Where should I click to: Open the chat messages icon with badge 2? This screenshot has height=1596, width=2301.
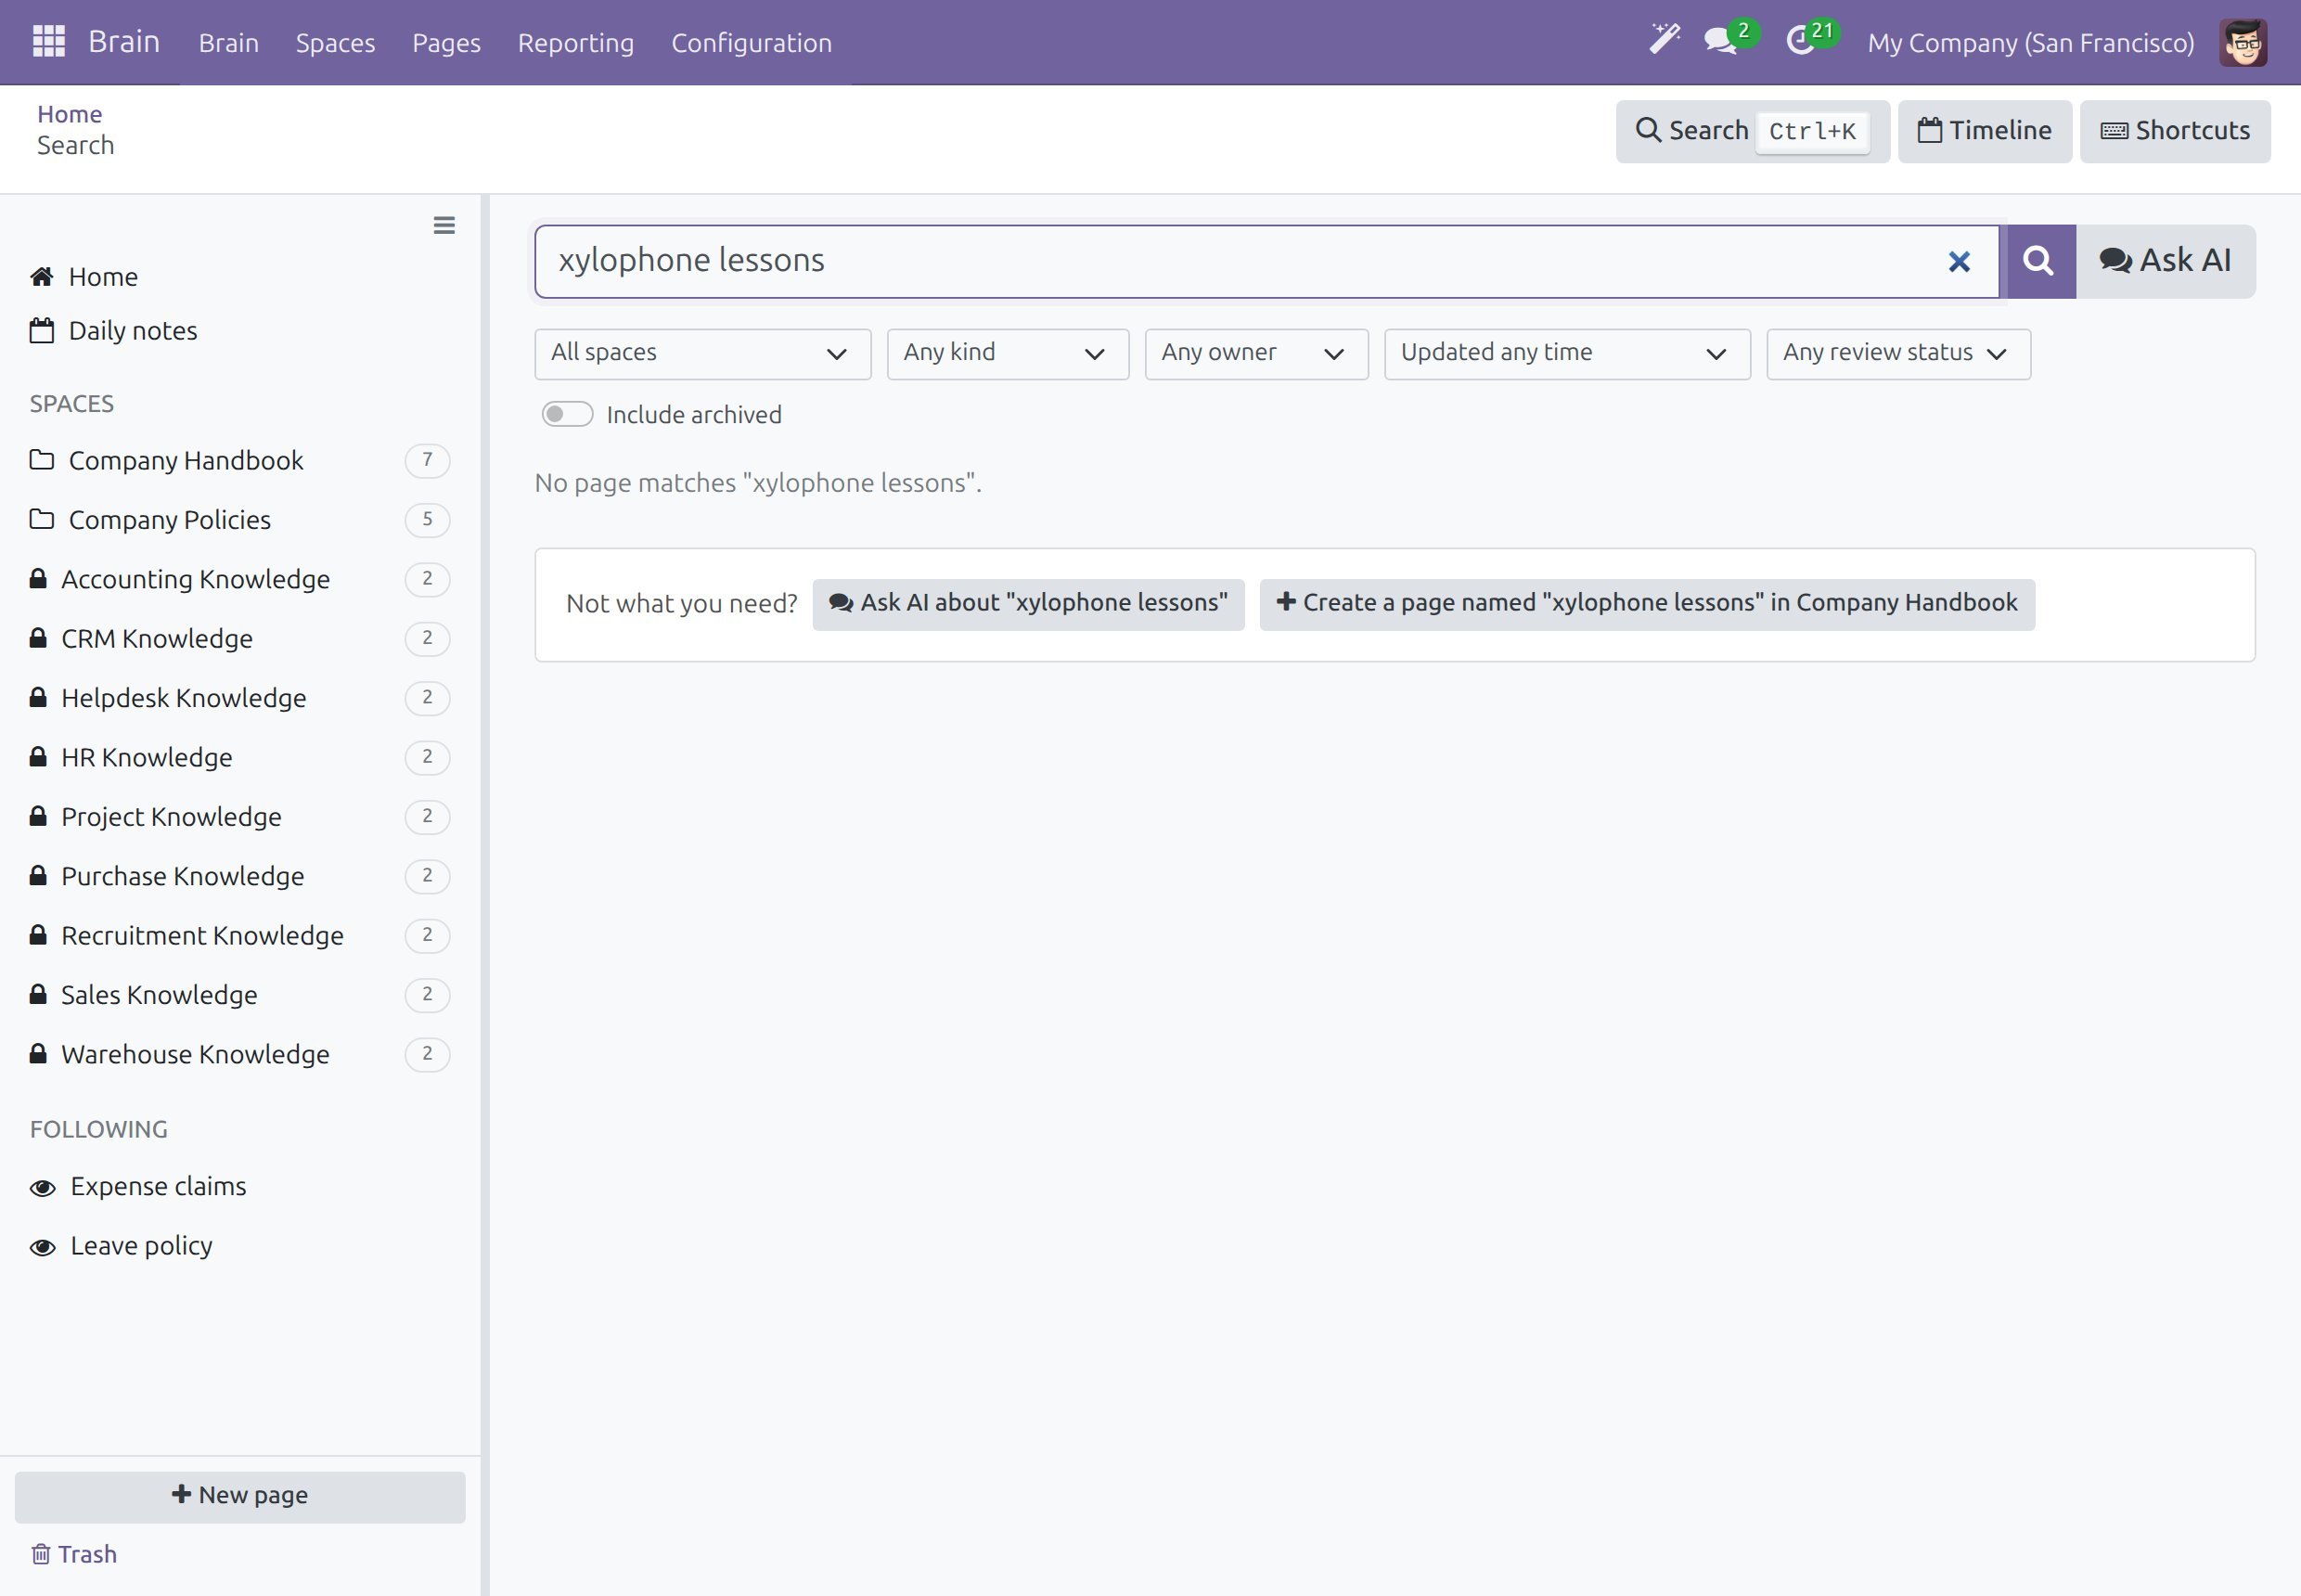point(1730,40)
